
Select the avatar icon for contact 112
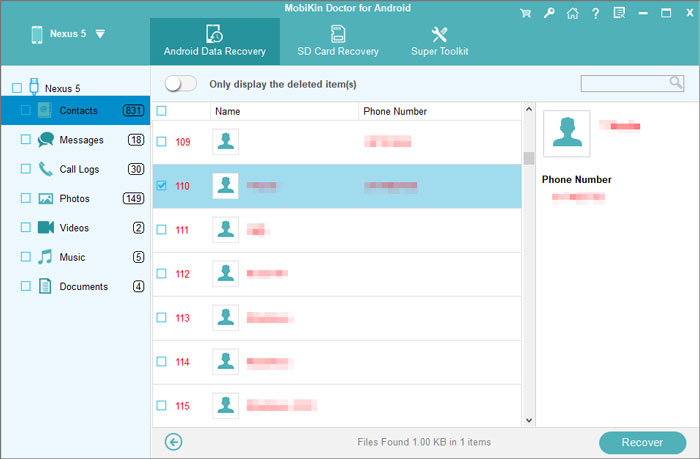pos(225,273)
